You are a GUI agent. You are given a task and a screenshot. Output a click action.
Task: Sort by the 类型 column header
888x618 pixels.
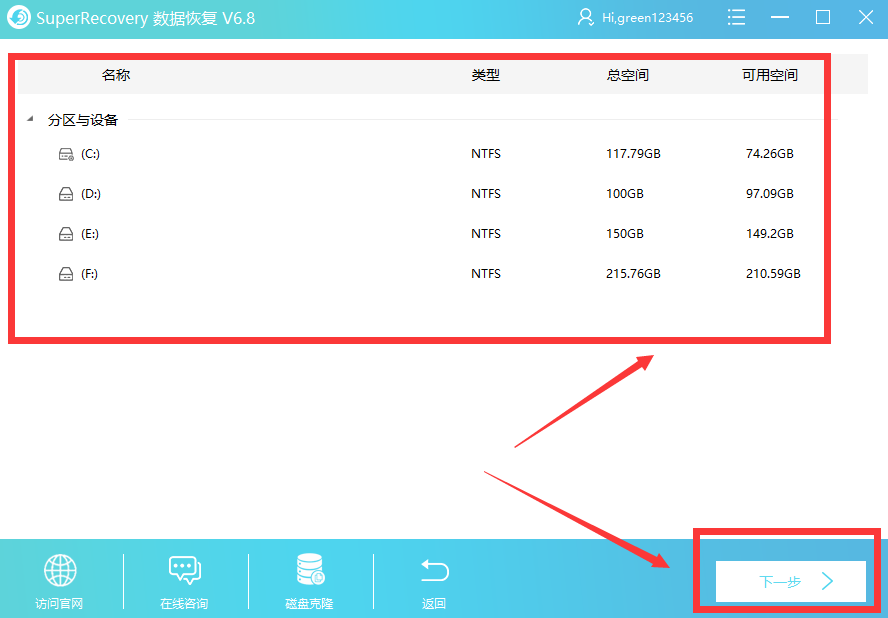pyautogui.click(x=486, y=75)
